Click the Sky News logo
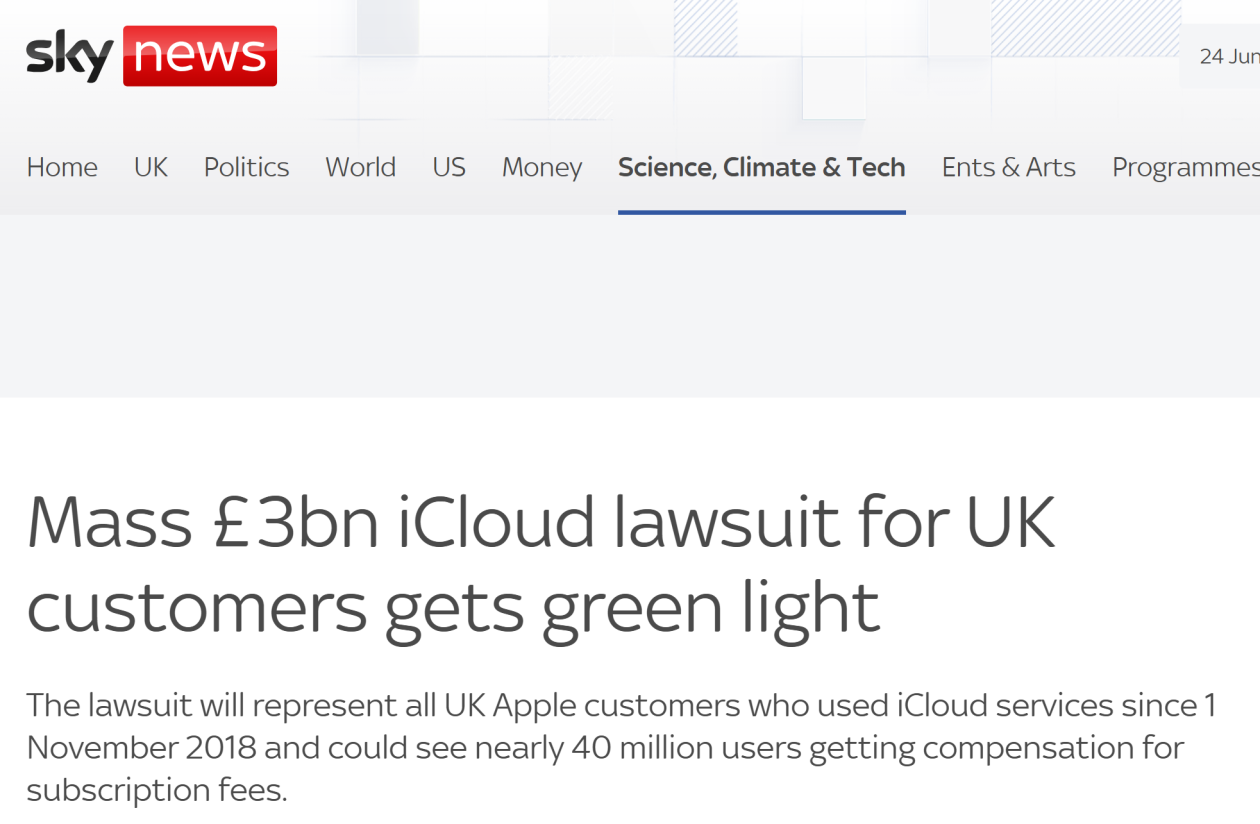Image resolution: width=1260 pixels, height=824 pixels. point(151,56)
